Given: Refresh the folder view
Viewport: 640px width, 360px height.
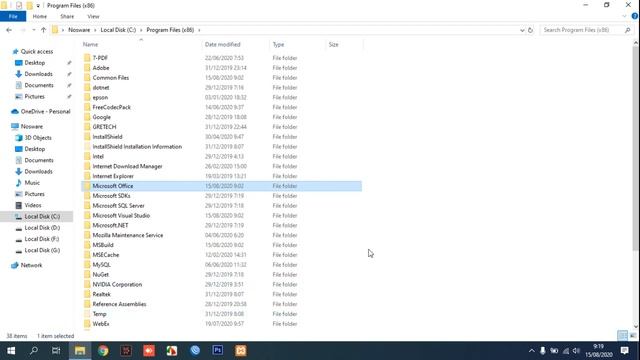Looking at the screenshot, I should [x=530, y=30].
